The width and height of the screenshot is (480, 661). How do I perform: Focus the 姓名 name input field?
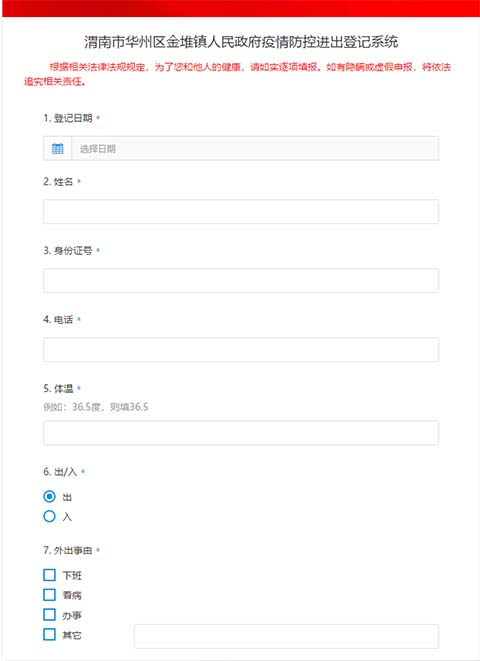(241, 212)
